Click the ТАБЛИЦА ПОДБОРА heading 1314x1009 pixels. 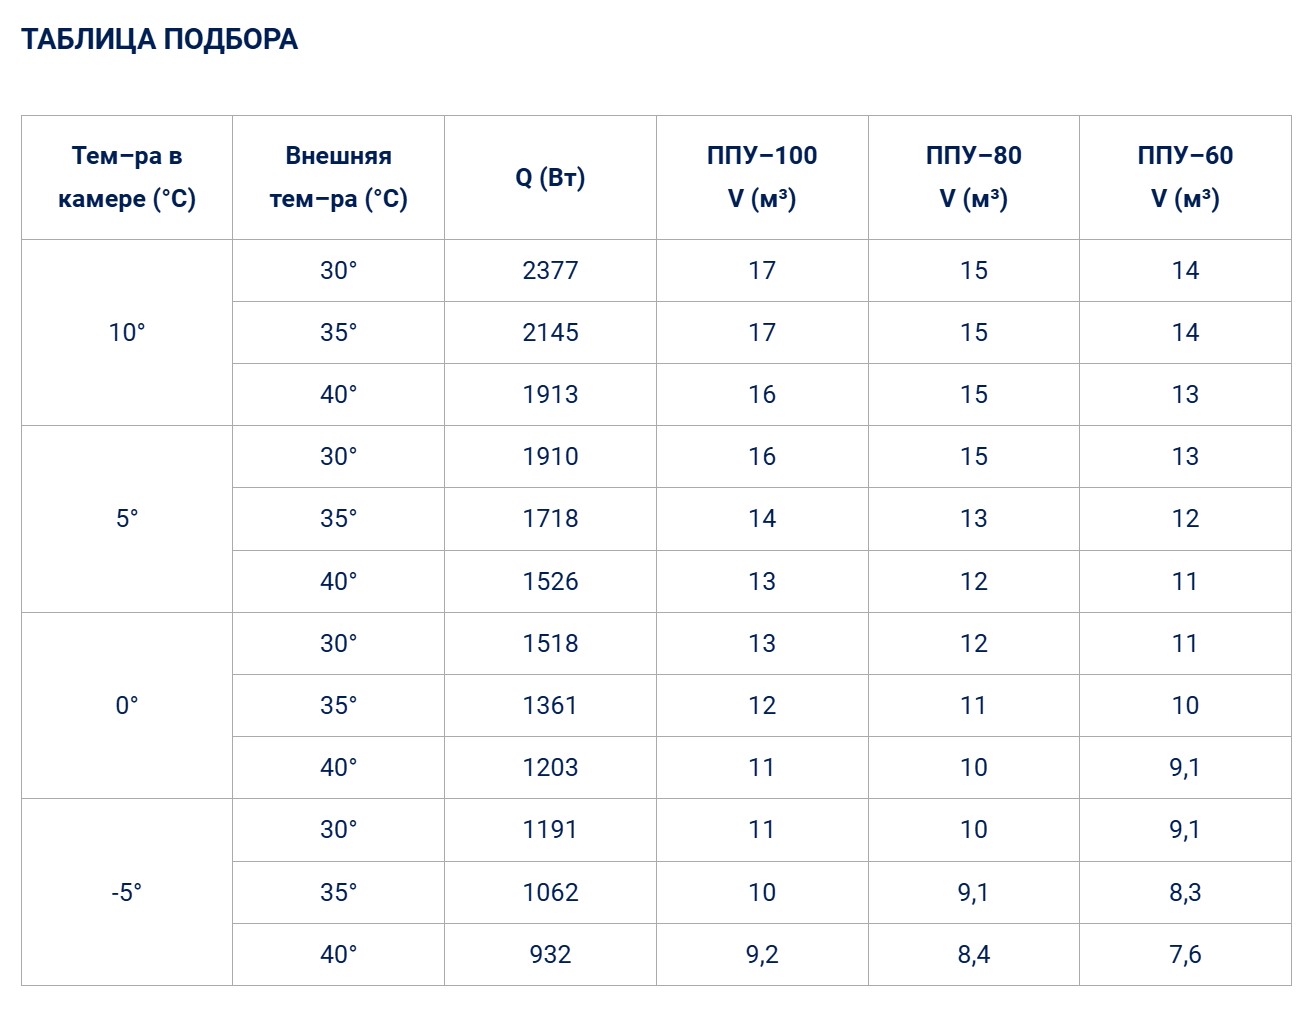point(159,40)
